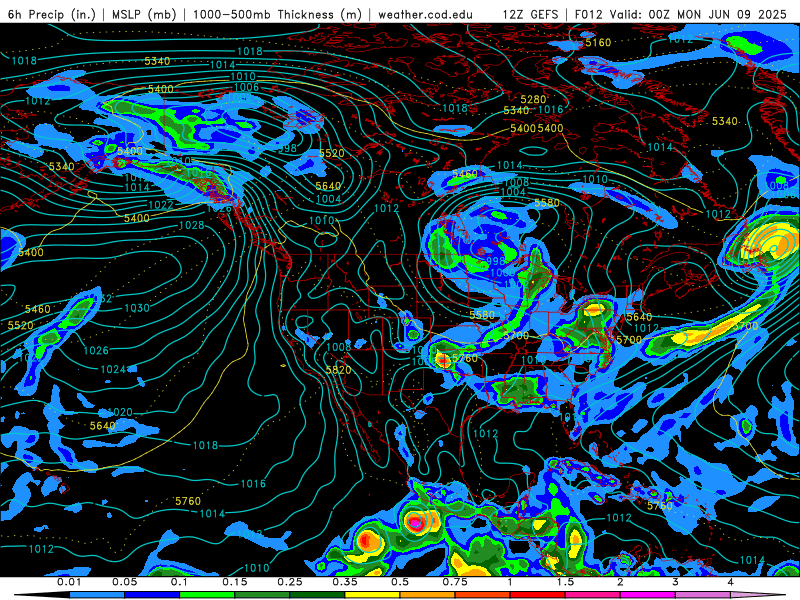Click the '1028' isobar label

(x=191, y=225)
